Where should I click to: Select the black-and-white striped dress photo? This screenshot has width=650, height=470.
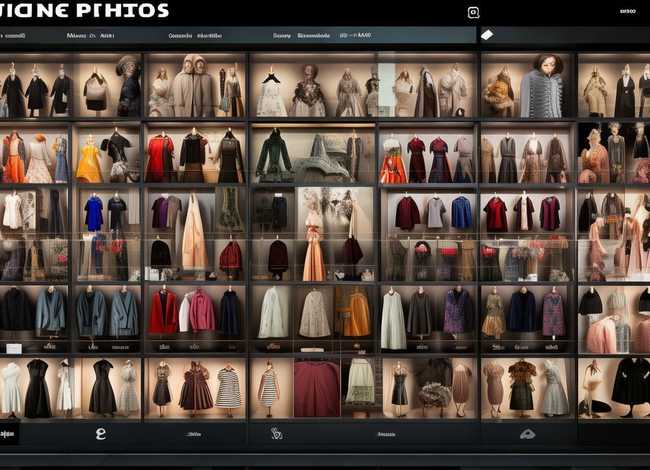(228, 388)
